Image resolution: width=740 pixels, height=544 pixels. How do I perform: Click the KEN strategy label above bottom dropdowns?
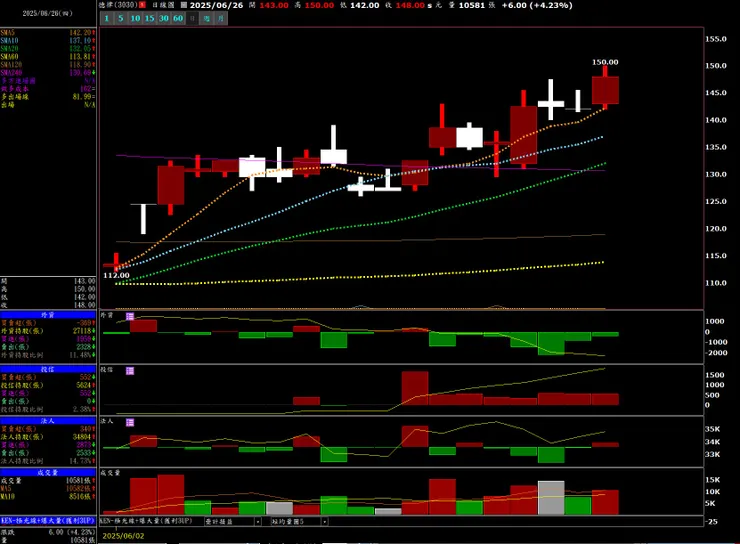click(146, 521)
